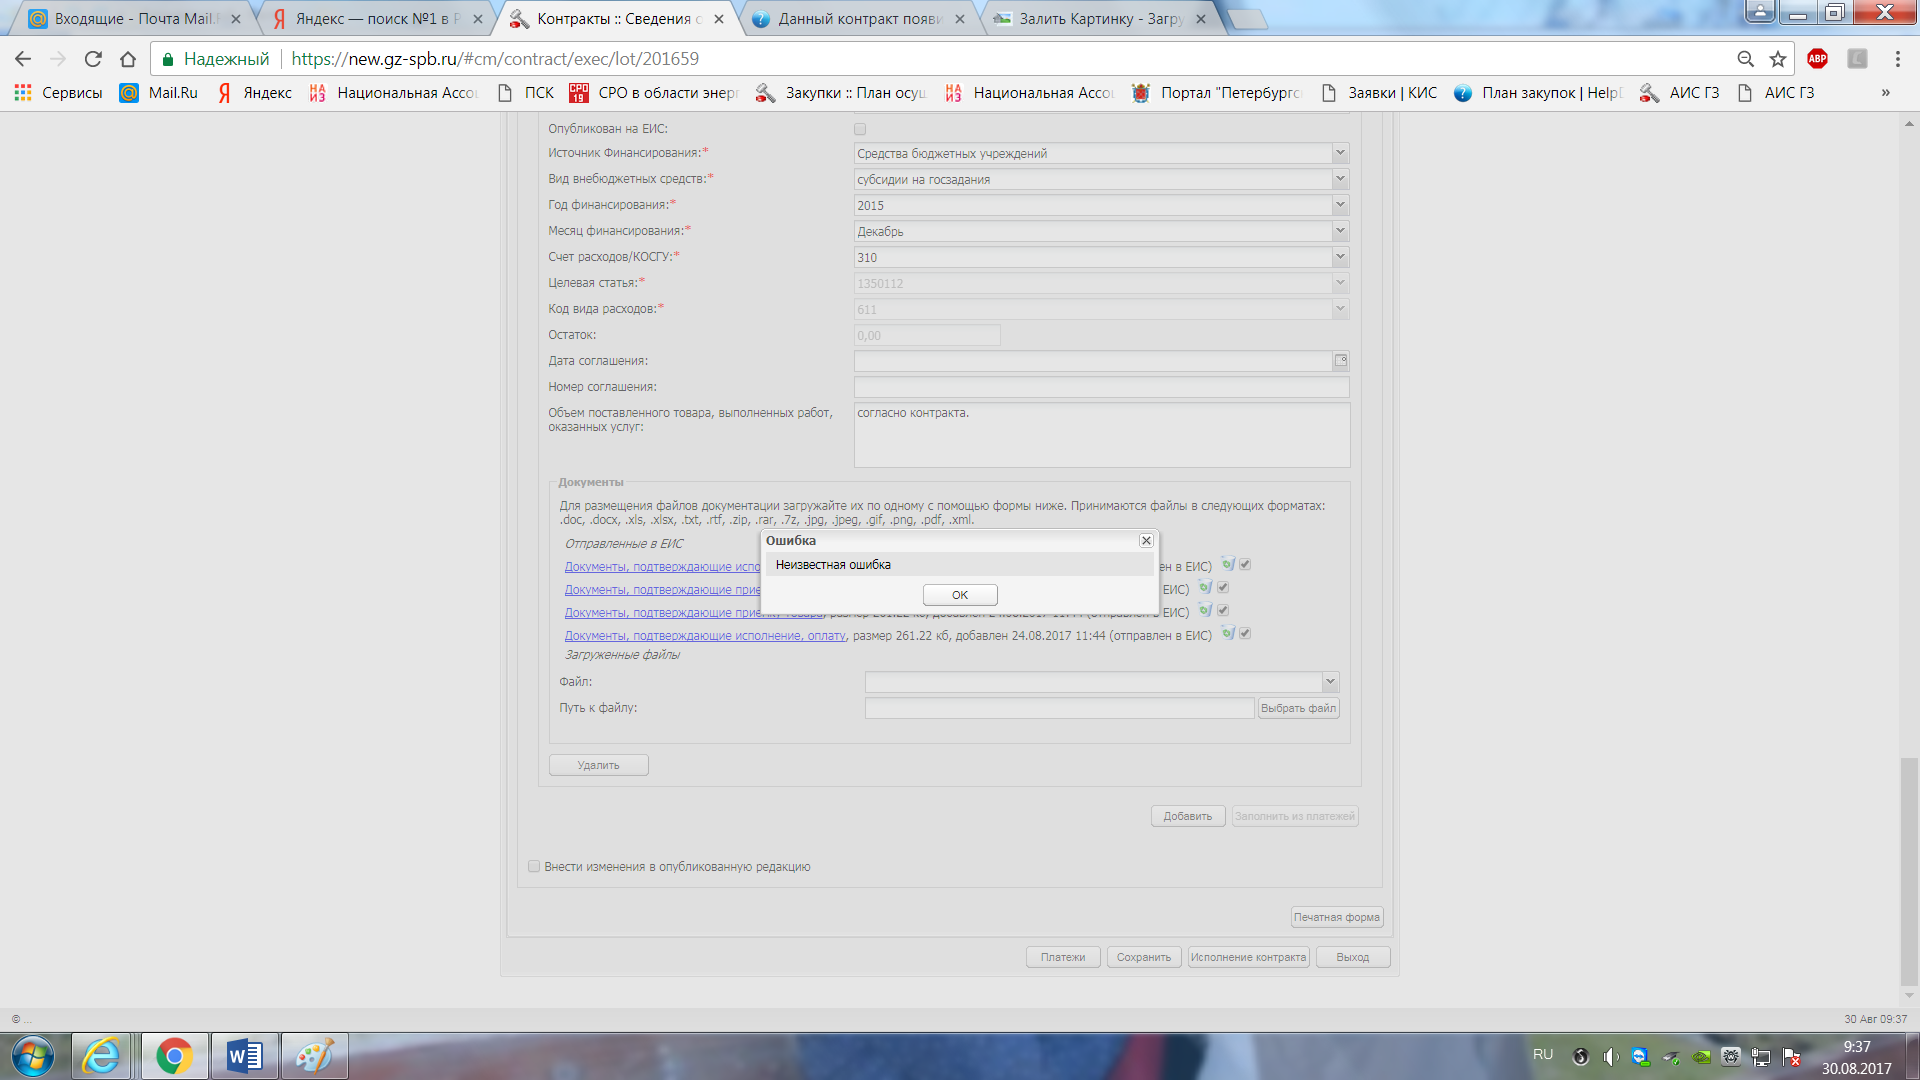Enable Внести изменения в опубликованную редакцию
This screenshot has width=1920, height=1080.
coord(534,867)
